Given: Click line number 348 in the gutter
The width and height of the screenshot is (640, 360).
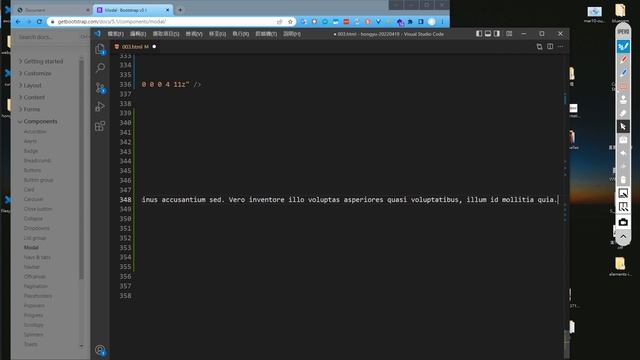Looking at the screenshot, I should tap(126, 200).
